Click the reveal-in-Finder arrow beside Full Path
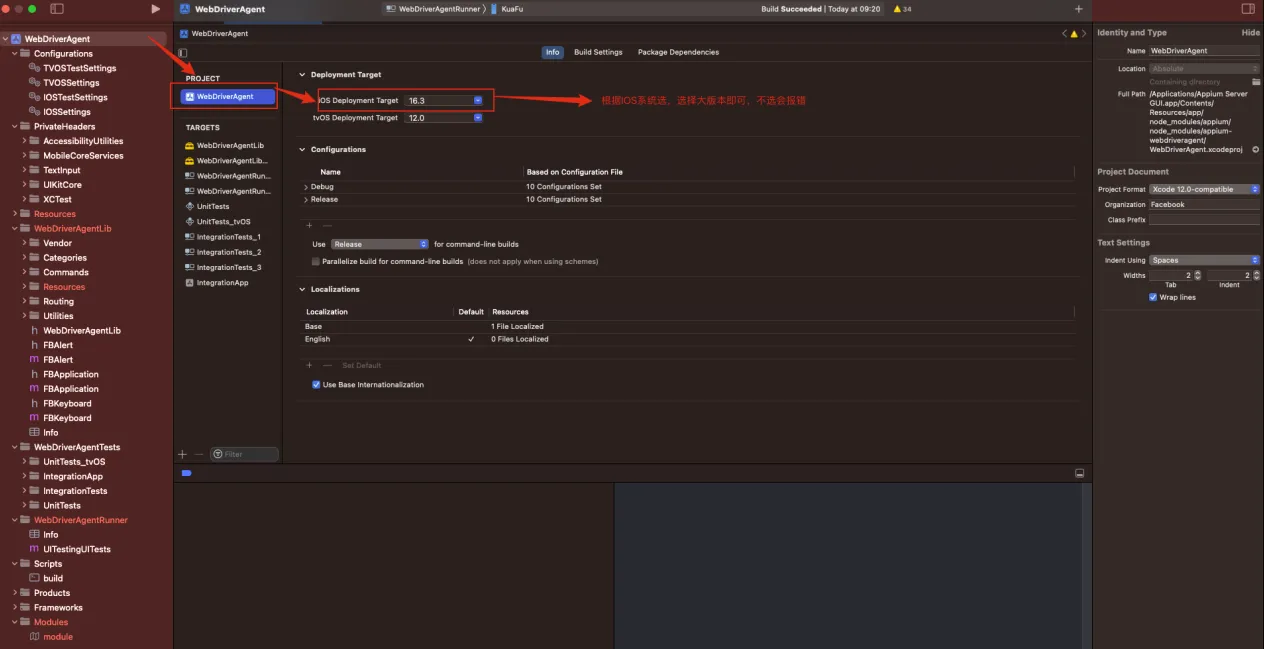 pyautogui.click(x=1255, y=149)
